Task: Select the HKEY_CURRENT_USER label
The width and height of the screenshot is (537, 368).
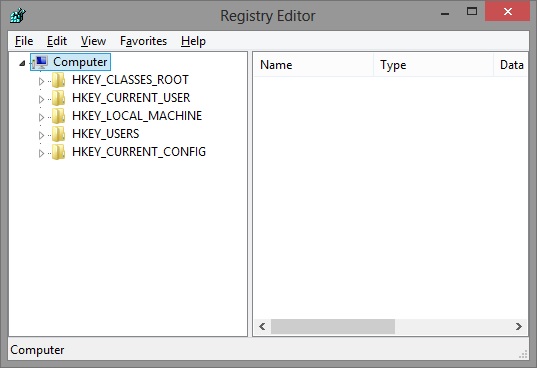Action: 131,98
